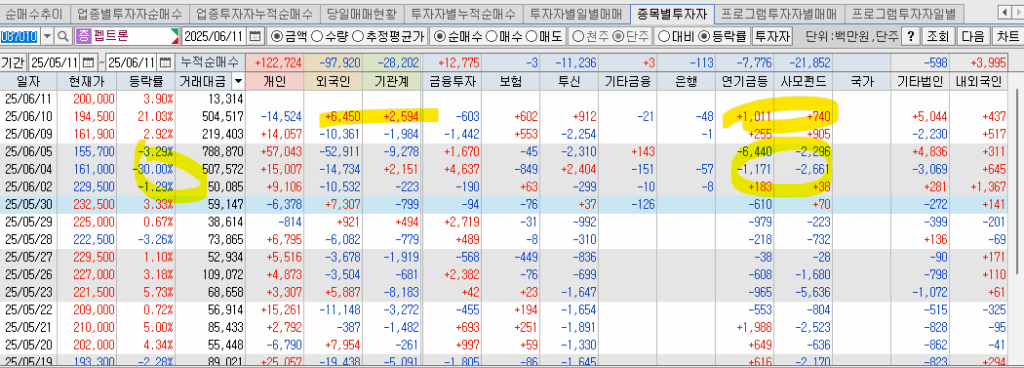Click the 사모펀드 column header
Image resolution: width=1024 pixels, height=368 pixels.
point(804,82)
